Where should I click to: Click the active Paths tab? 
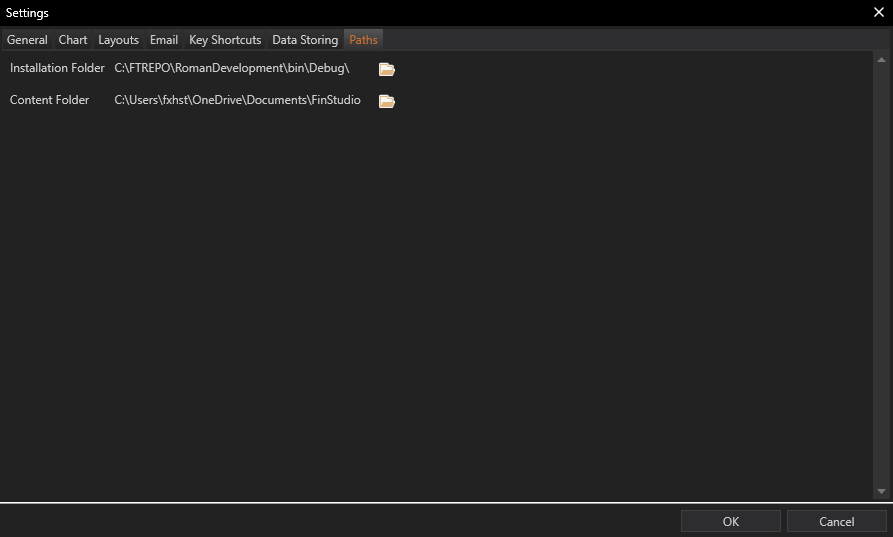click(x=363, y=40)
